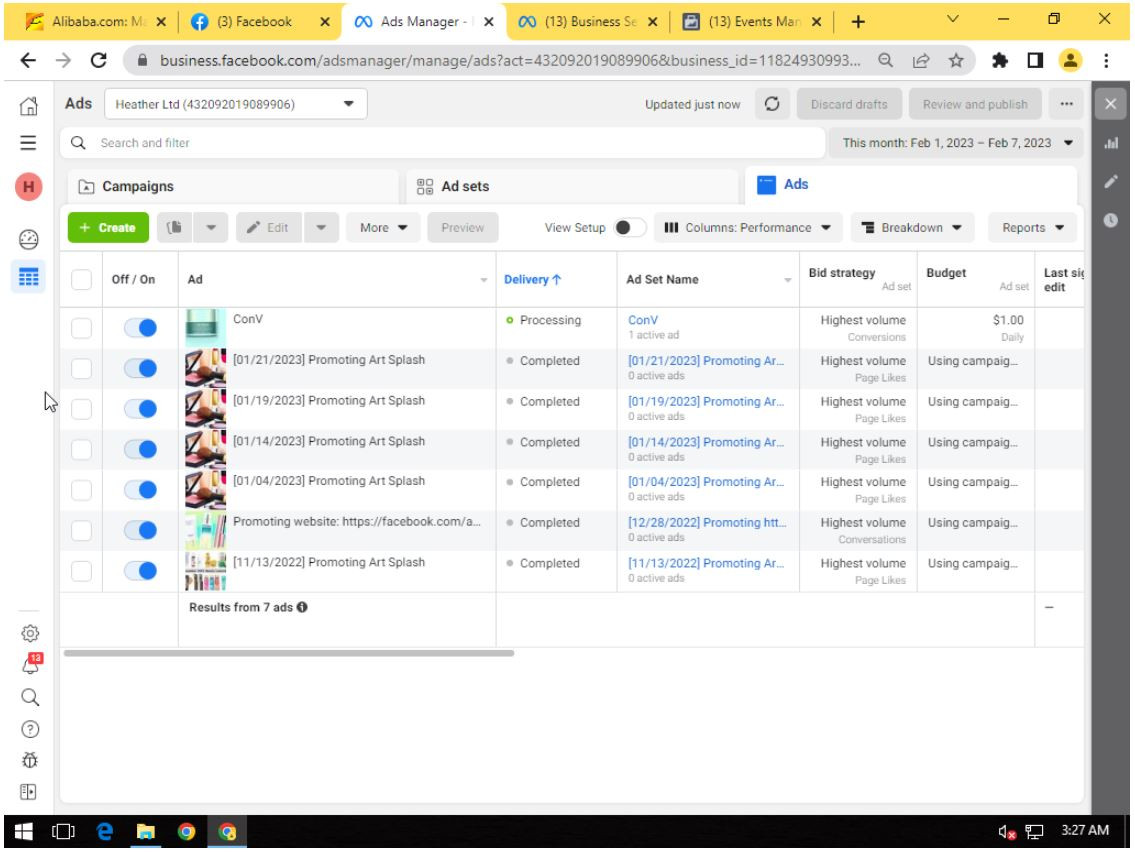Image resolution: width=1135 pixels, height=852 pixels.
Task: Sort by the Delivery column header
Action: click(532, 279)
